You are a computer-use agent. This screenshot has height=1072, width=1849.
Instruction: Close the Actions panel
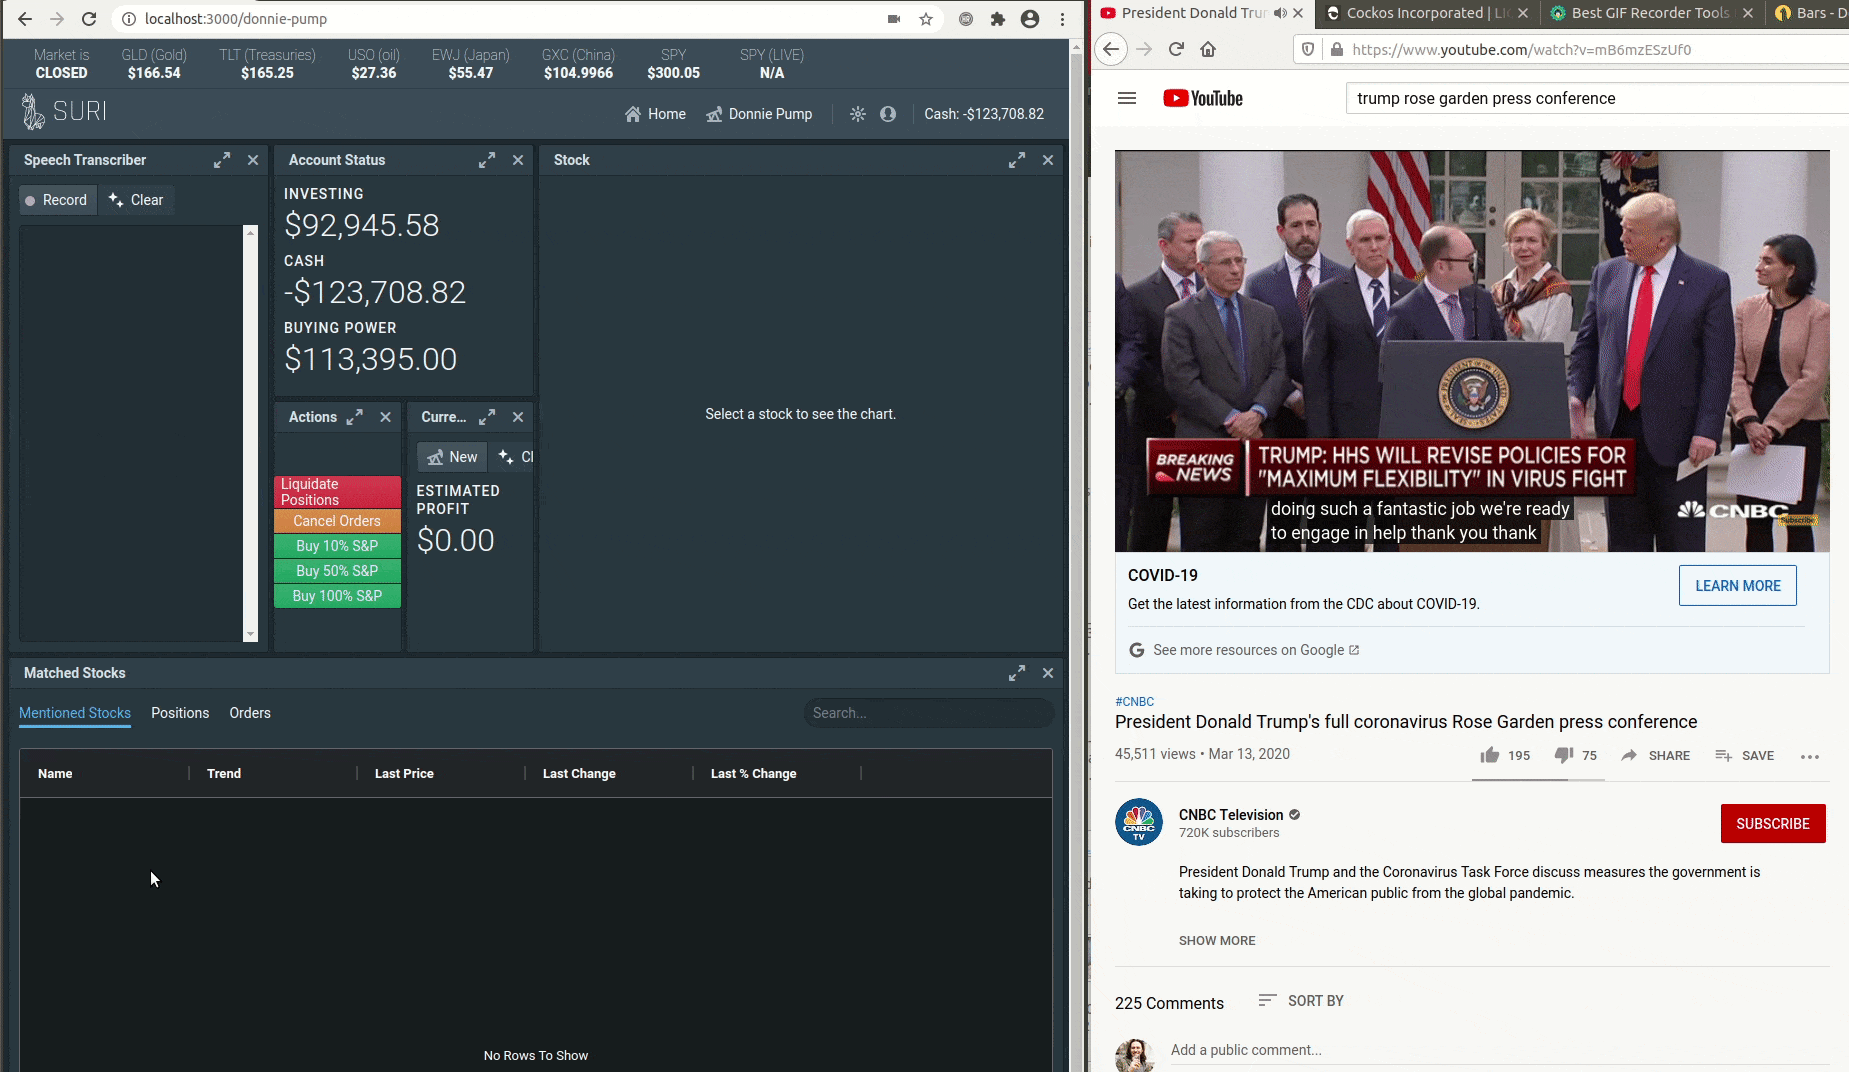tap(385, 417)
